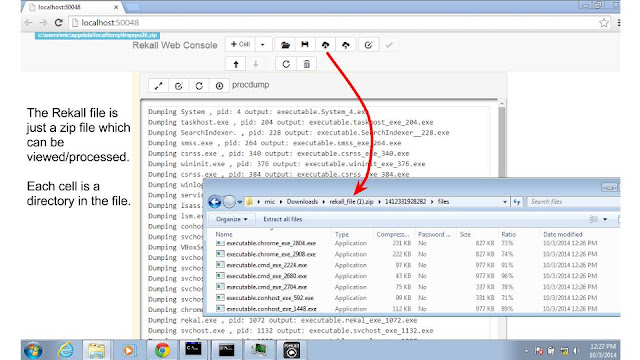Click the refresh icon beside the trash

point(286,64)
